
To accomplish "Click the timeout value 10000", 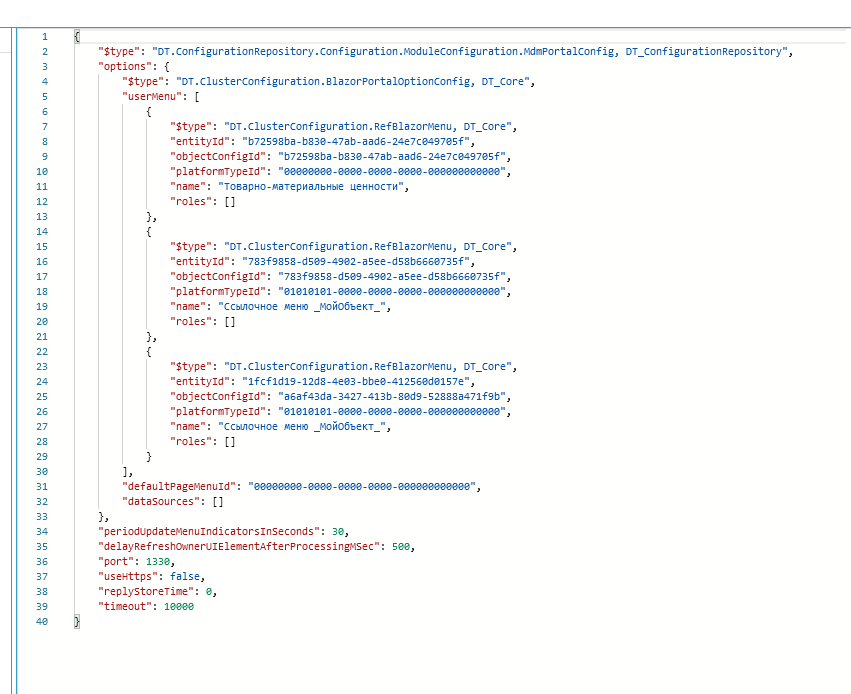I will [179, 606].
